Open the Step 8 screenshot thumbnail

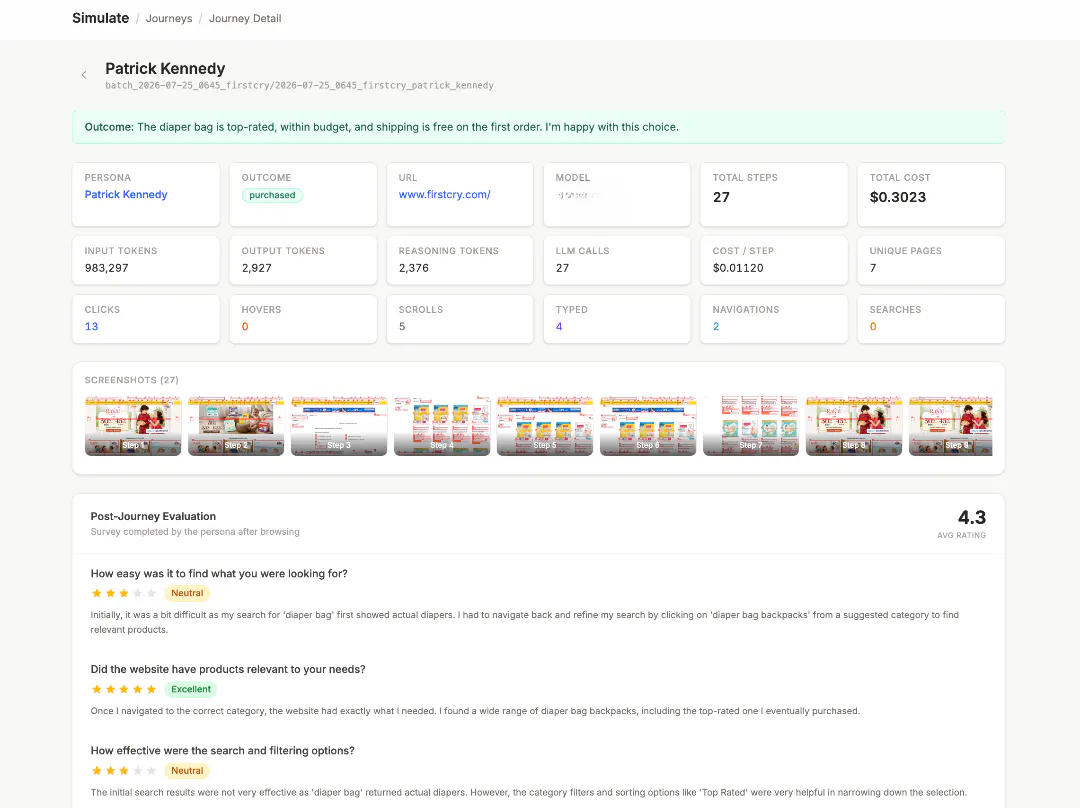[853, 426]
